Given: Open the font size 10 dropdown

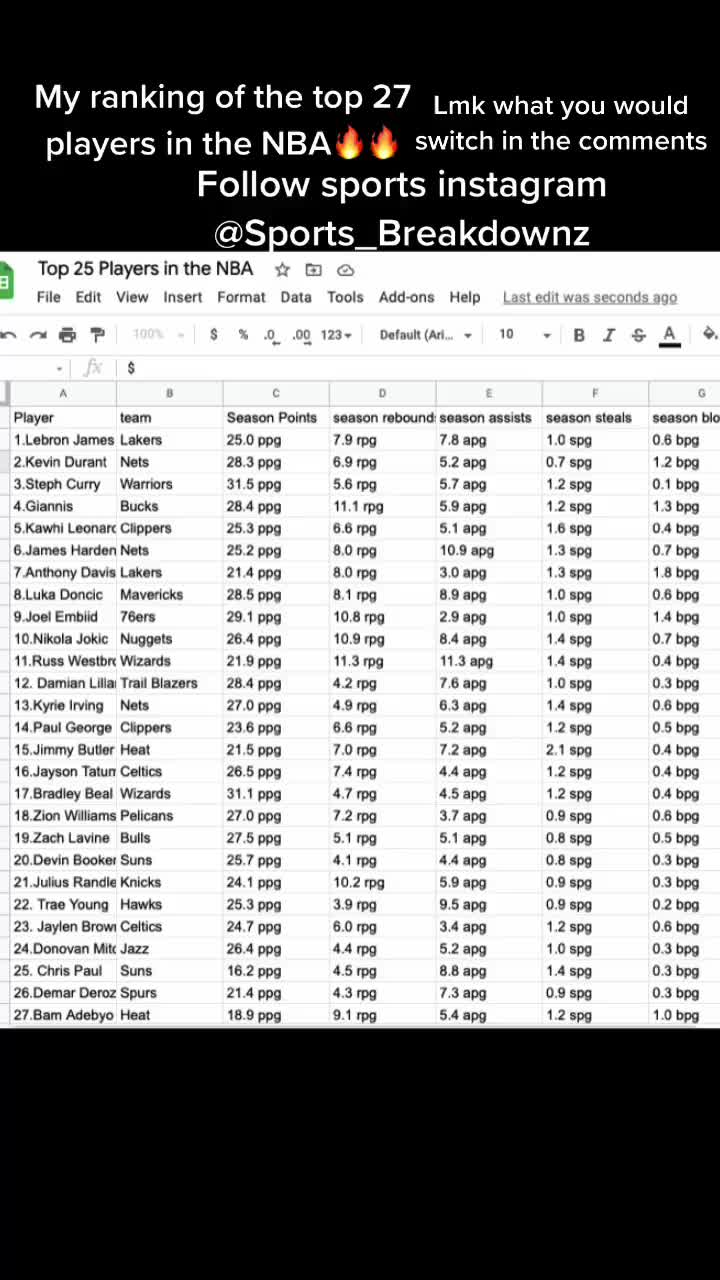Looking at the screenshot, I should click(524, 335).
